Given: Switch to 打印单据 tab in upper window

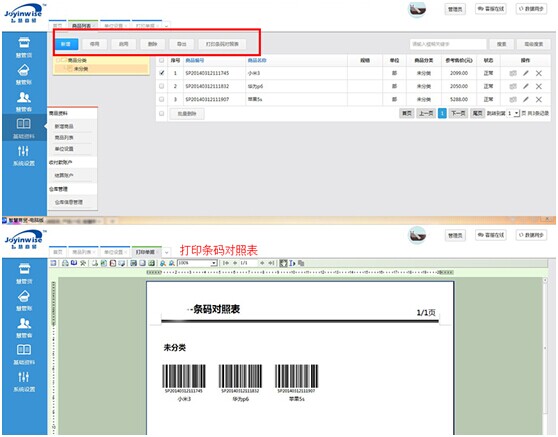Looking at the screenshot, I should [147, 26].
